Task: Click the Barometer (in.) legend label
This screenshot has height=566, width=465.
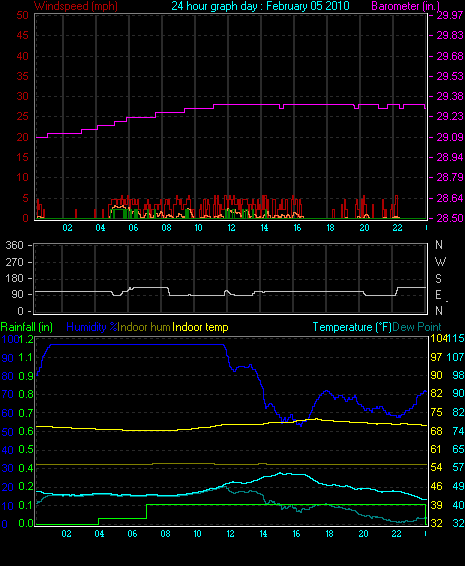Action: tap(405, 6)
